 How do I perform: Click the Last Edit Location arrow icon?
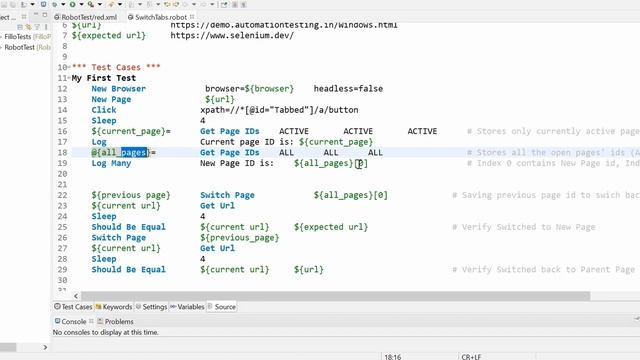(x=167, y=4)
